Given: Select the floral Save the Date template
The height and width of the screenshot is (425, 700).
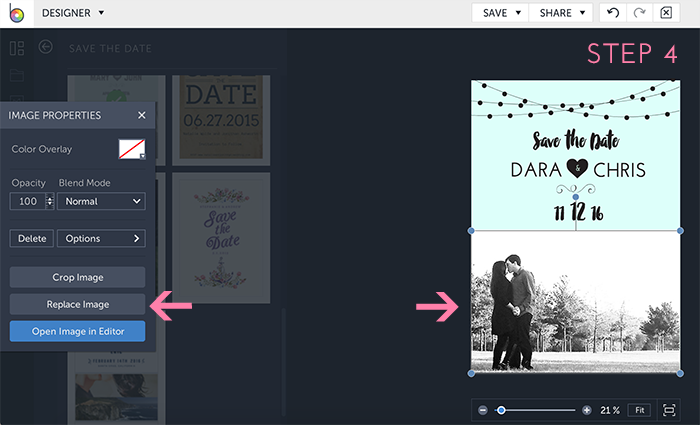Looking at the screenshot, I should point(221,238).
